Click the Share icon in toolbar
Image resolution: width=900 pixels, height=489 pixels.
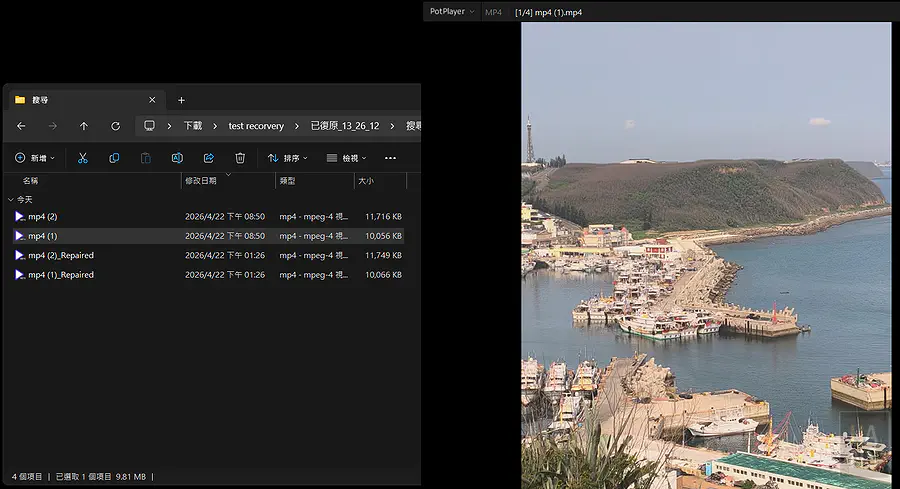[x=209, y=158]
